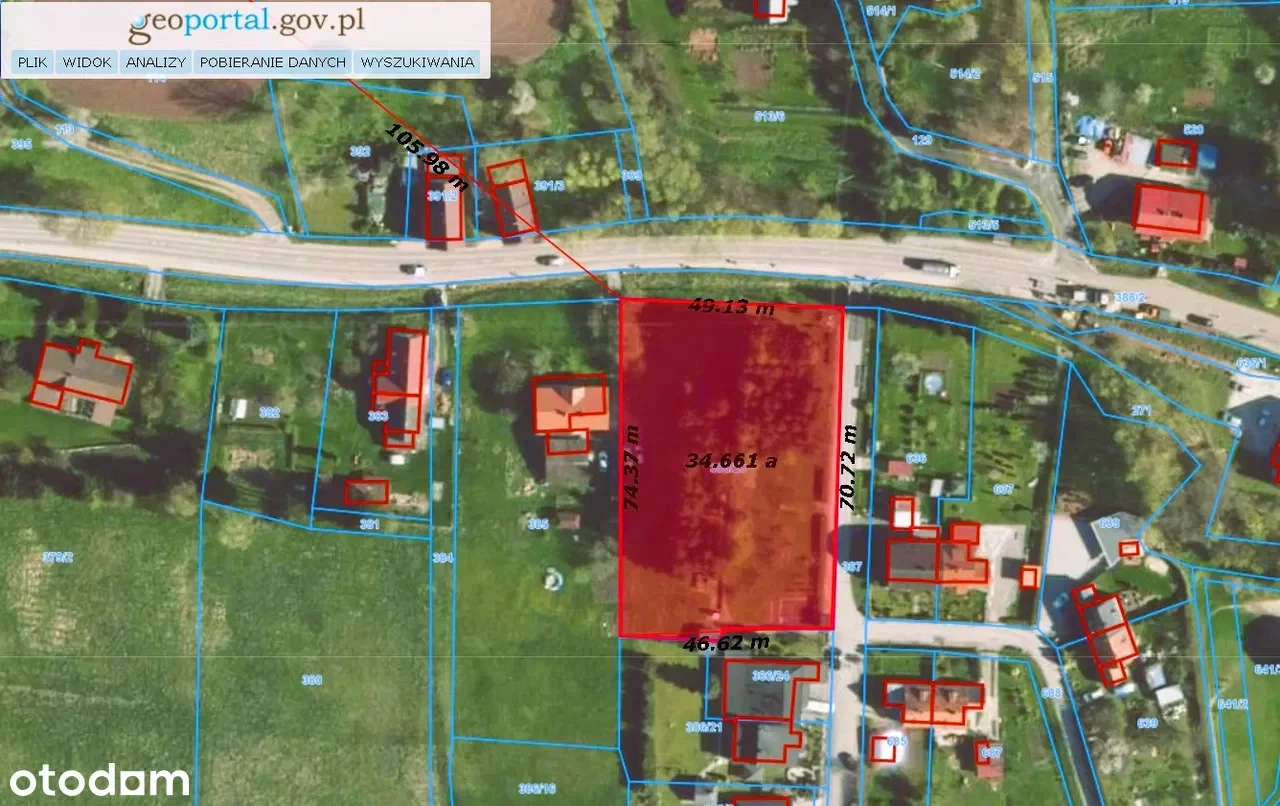The width and height of the screenshot is (1280, 806).
Task: Select parcel 514/2 on the map
Action: (x=936, y=74)
